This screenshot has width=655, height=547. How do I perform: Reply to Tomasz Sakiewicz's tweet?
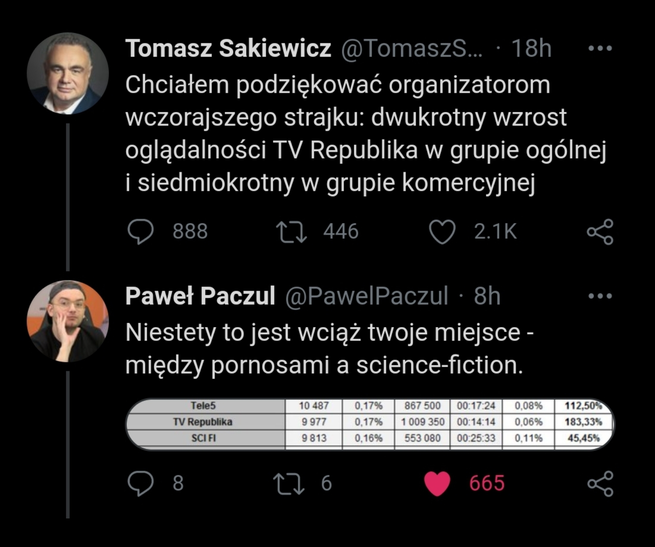[x=142, y=231]
